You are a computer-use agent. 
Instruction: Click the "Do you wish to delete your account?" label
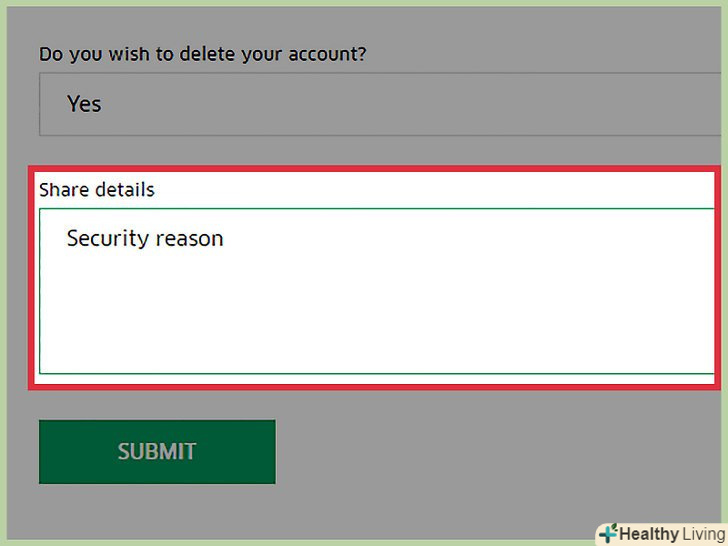[x=202, y=54]
